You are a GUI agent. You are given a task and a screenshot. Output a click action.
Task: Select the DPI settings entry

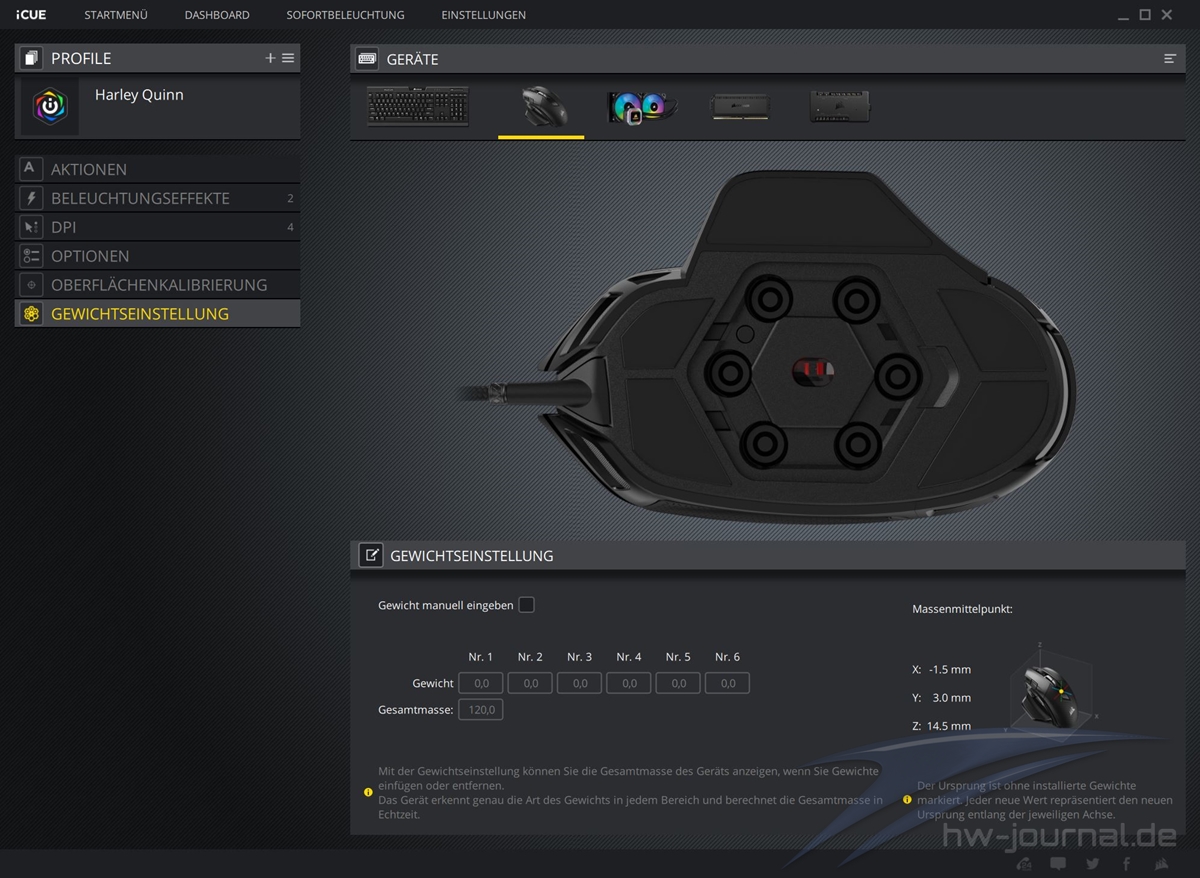tap(64, 227)
